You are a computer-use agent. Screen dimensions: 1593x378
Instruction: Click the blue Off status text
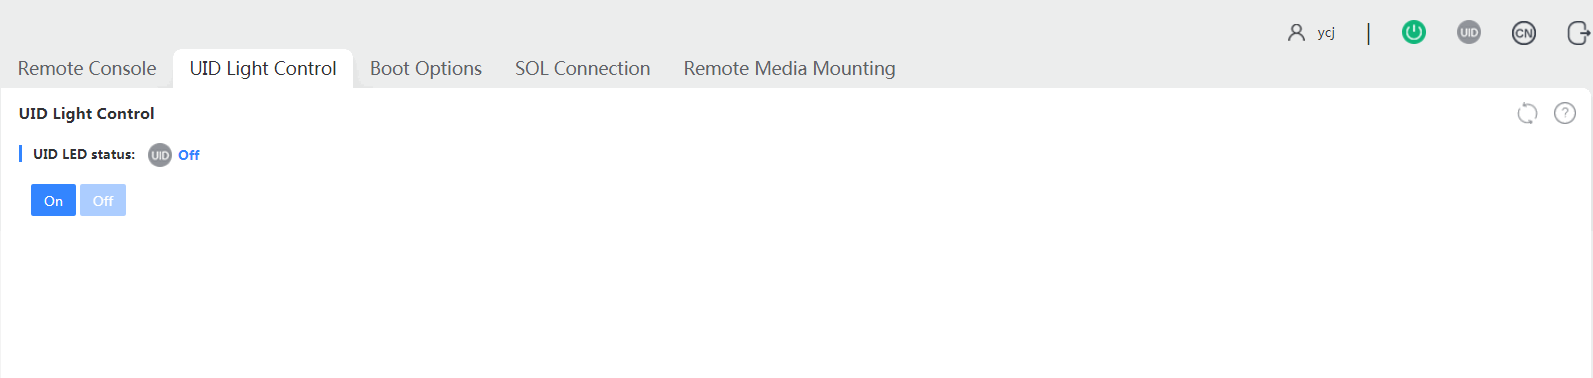pos(189,155)
